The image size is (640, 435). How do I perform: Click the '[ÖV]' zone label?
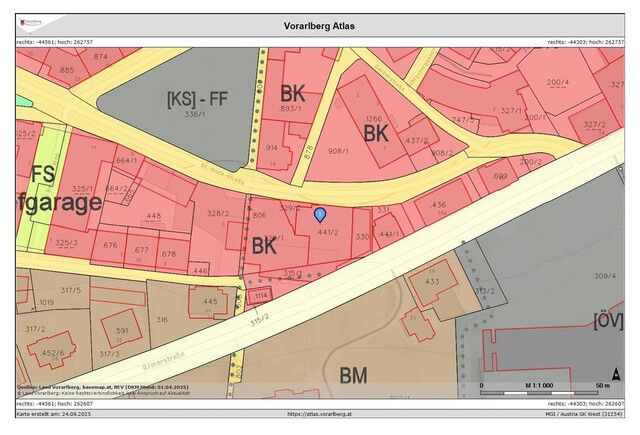609,321
